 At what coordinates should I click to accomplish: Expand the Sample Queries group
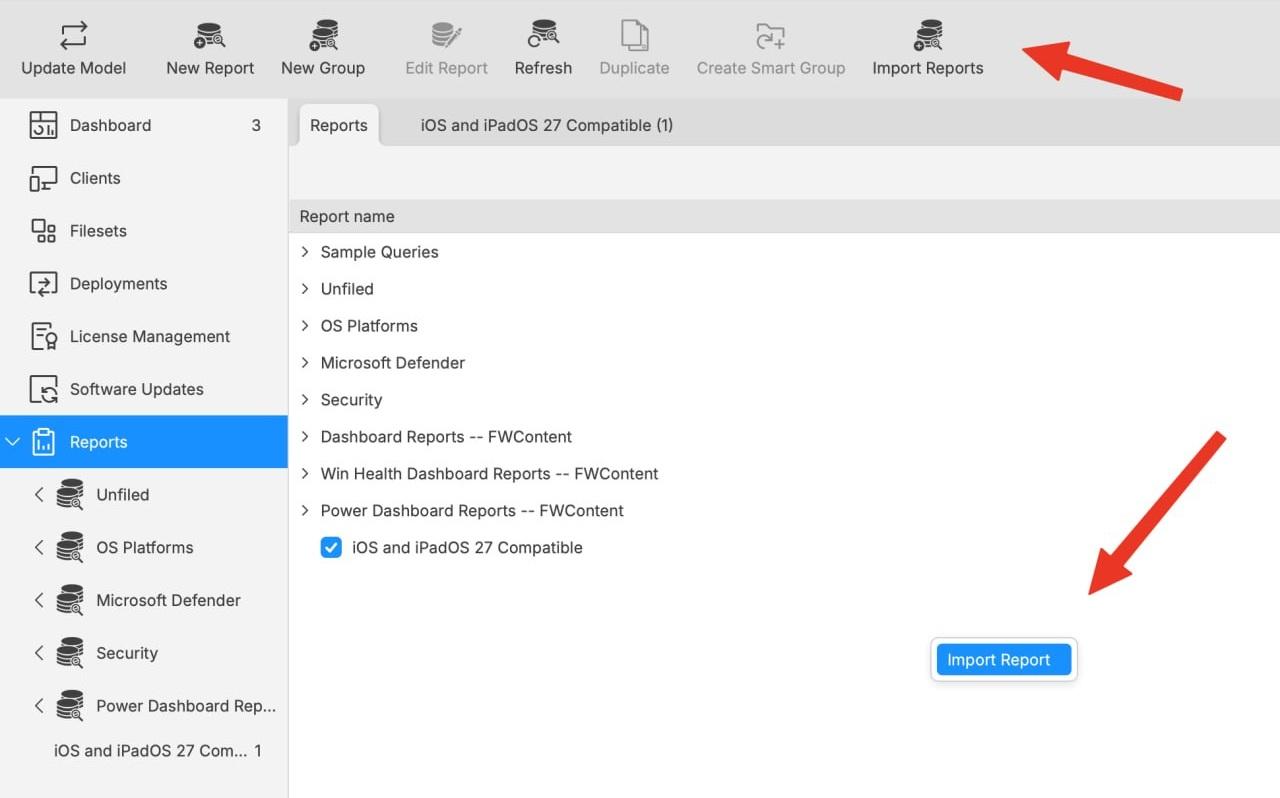305,252
